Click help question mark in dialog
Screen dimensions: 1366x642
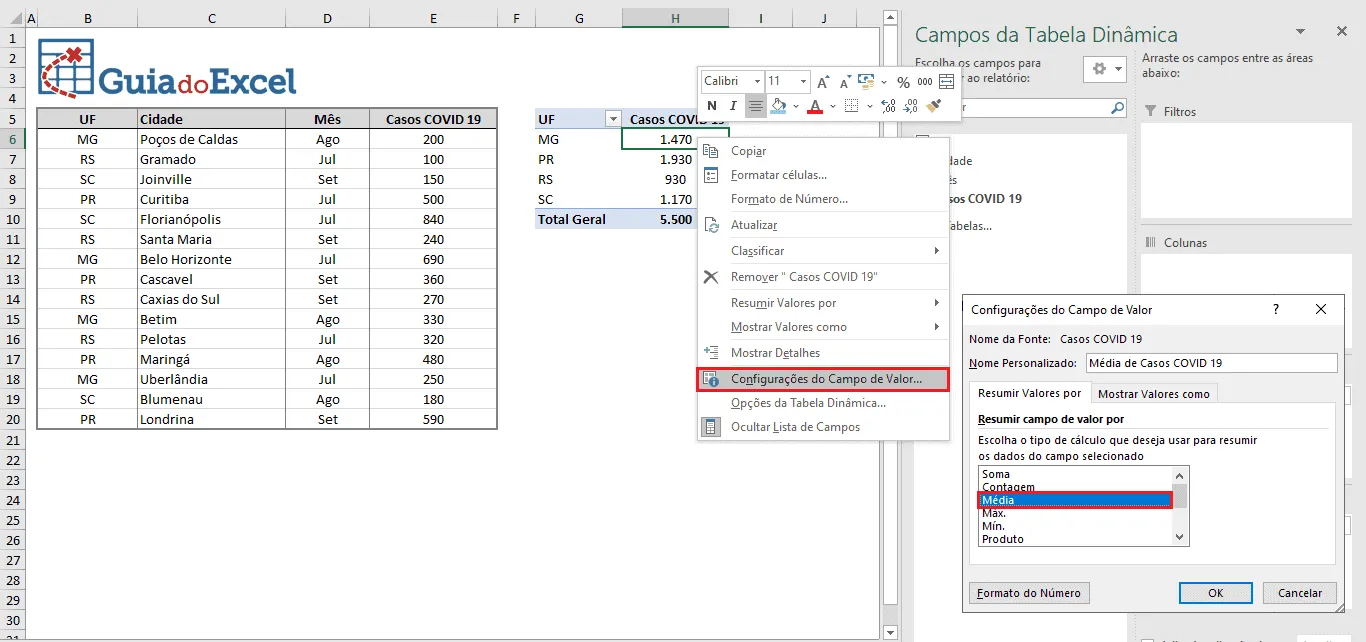(x=1276, y=310)
